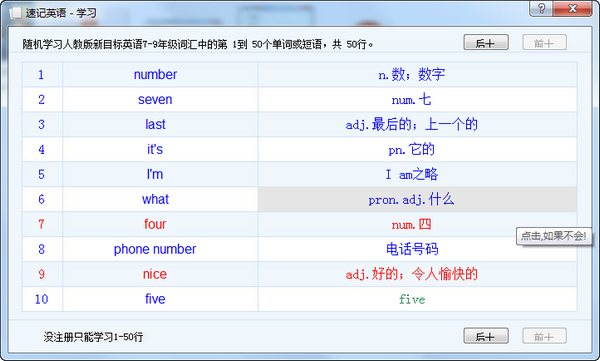
Task: Click the red meaning 'adj.好的;令人愉快的'
Action: click(412, 274)
